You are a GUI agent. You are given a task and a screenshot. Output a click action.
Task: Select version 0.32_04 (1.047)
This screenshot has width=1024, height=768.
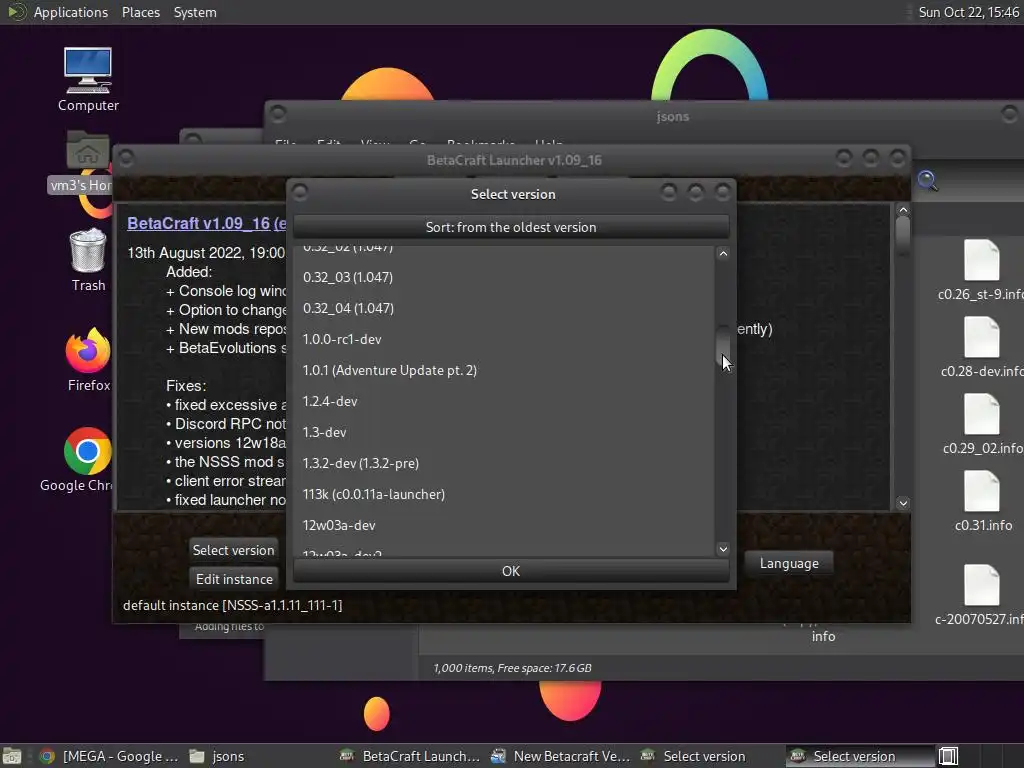point(505,308)
